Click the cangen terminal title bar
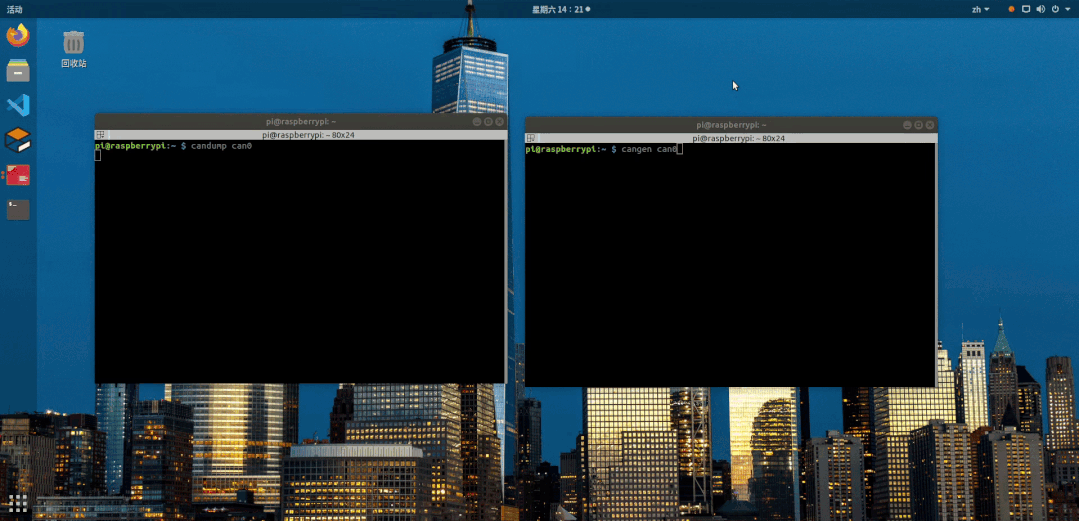This screenshot has height=521, width=1079. pos(731,125)
